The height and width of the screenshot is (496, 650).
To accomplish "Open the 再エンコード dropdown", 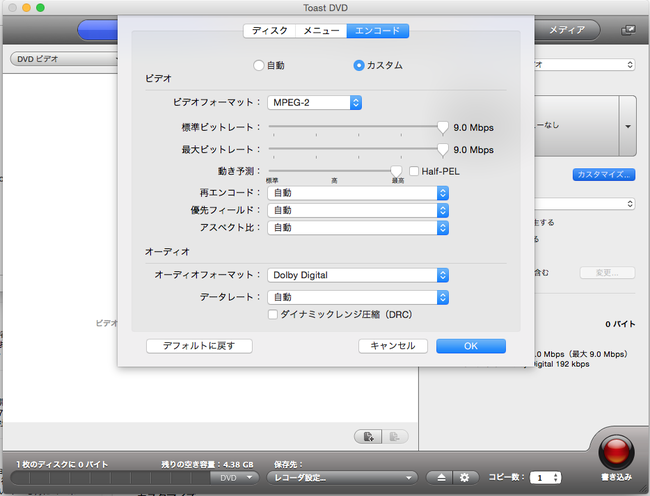I will tap(358, 193).
